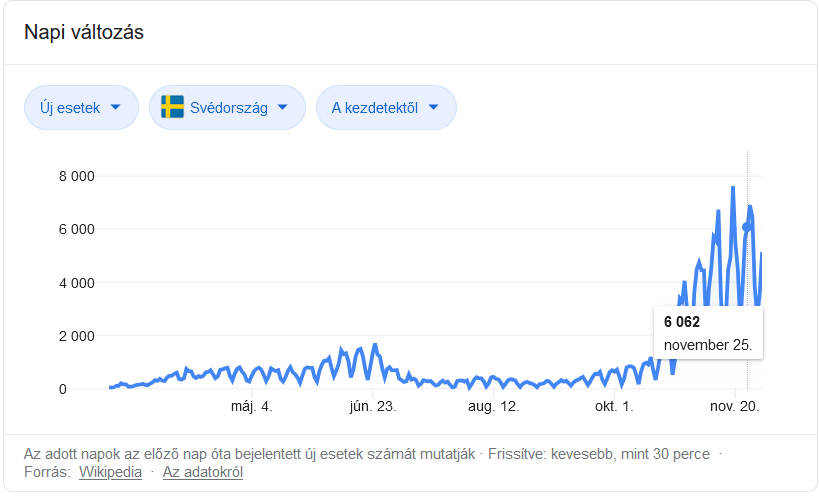
Task: Open the Wikipedia source link
Action: 110,472
